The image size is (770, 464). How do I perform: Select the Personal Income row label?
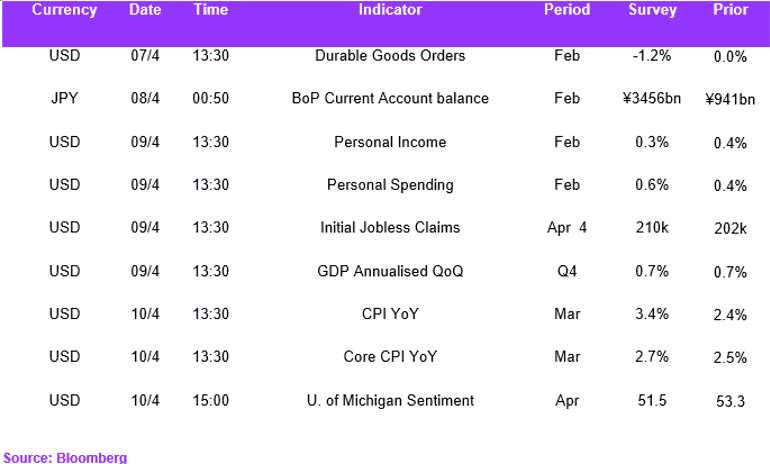[390, 142]
